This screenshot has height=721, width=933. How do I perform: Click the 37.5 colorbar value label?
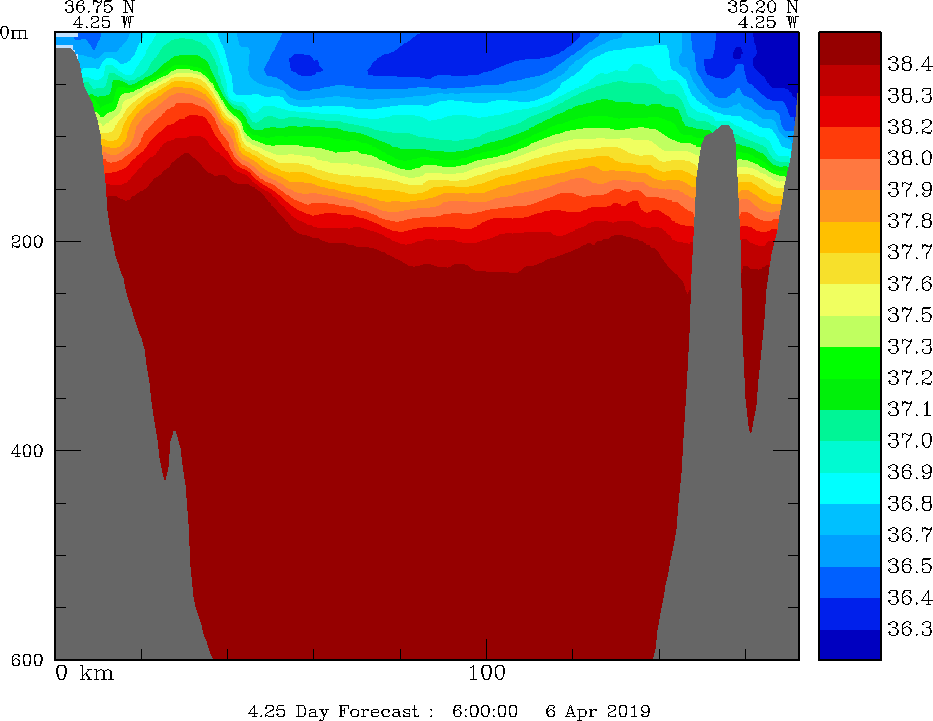909,315
